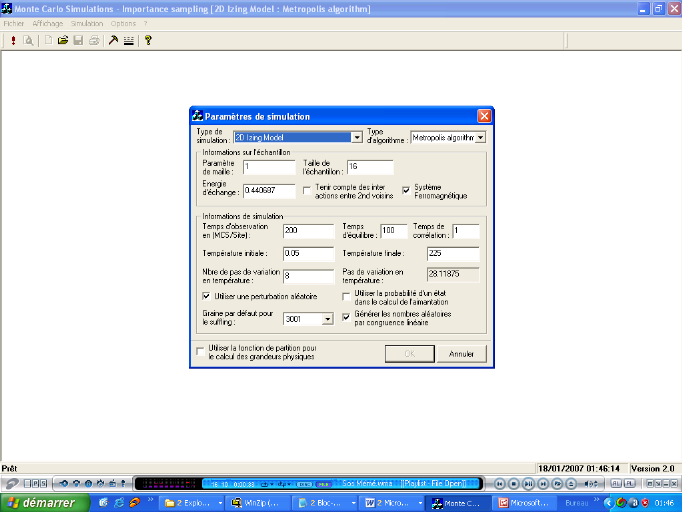
Task: Open a file with the folder icon
Action: coord(62,41)
